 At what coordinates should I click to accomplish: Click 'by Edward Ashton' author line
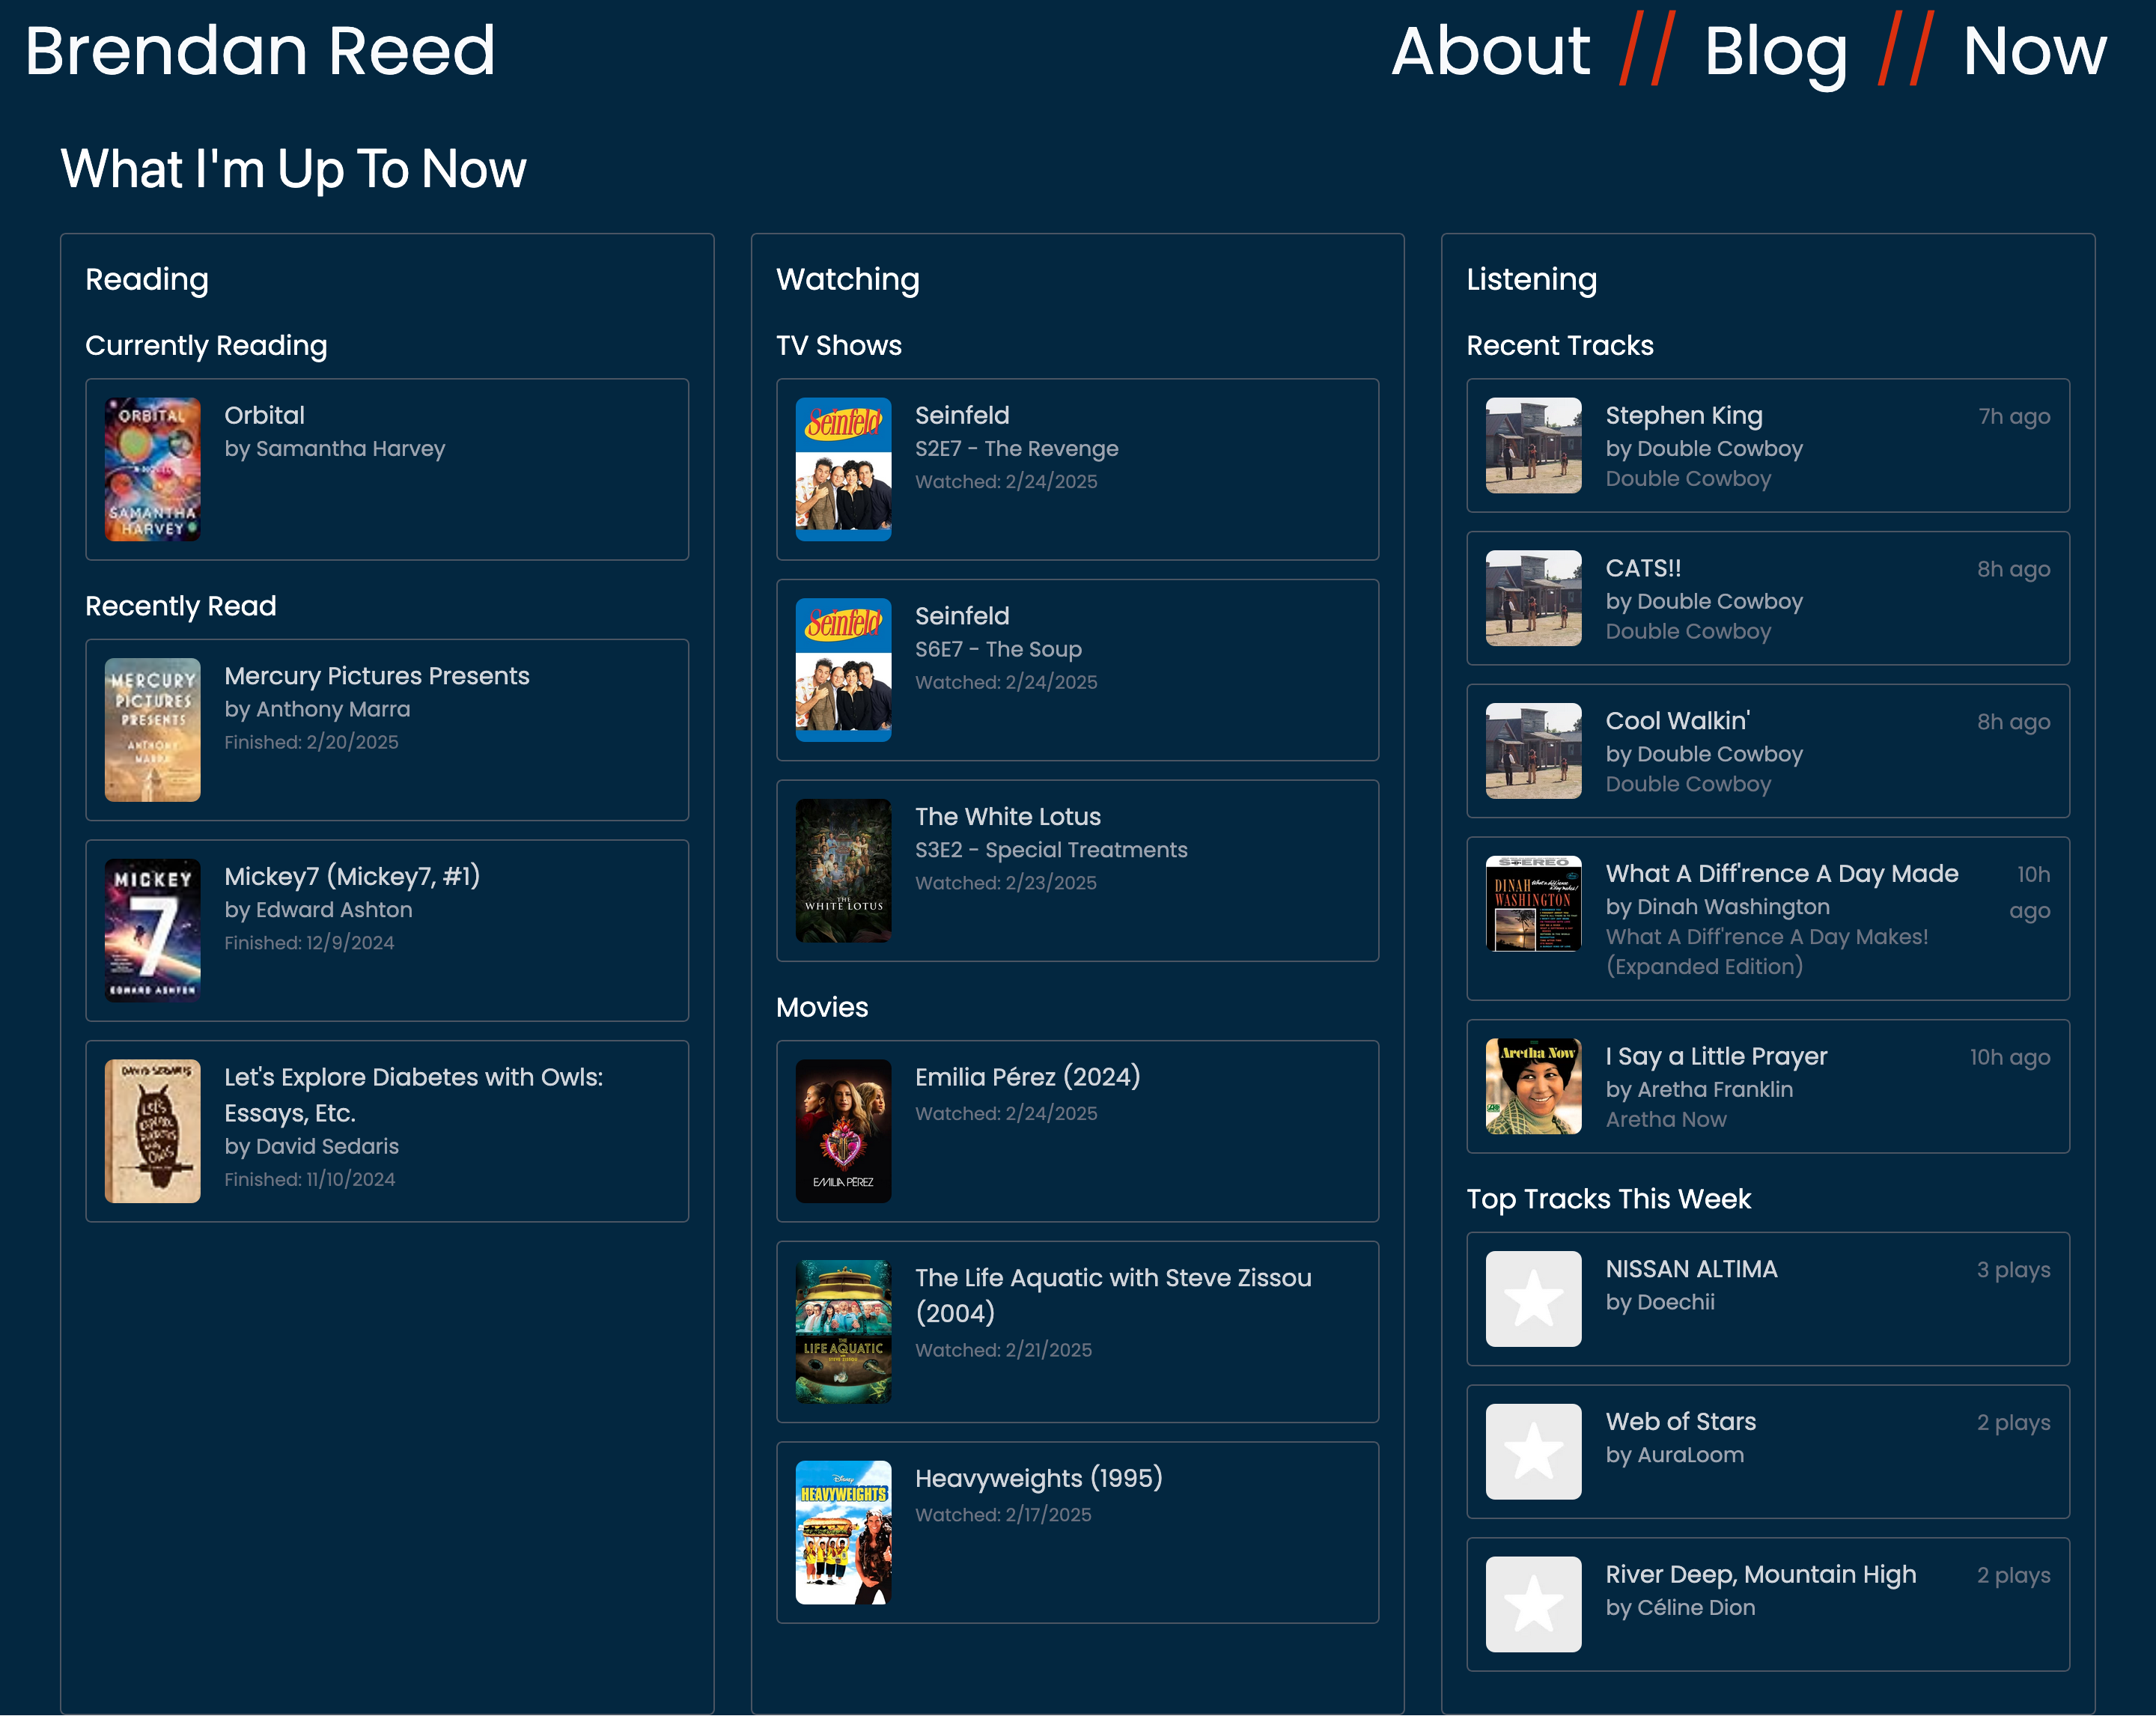pyautogui.click(x=318, y=910)
